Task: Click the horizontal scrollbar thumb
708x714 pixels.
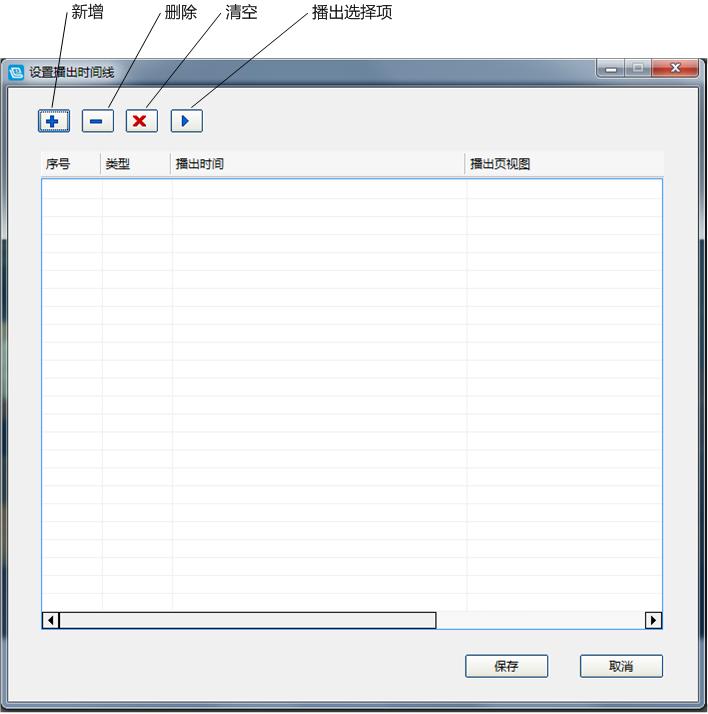Action: pyautogui.click(x=248, y=620)
